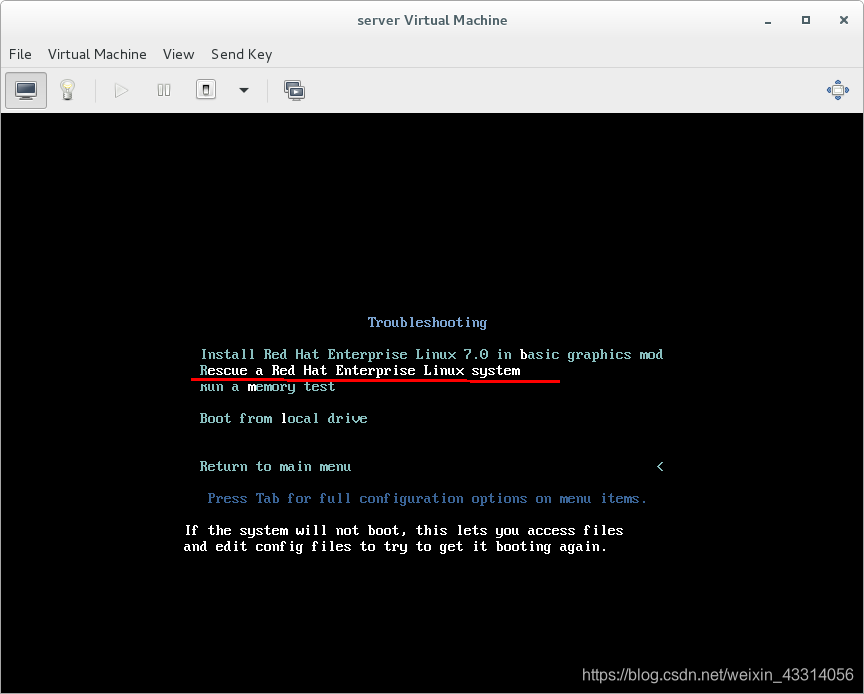Close the server Virtual Machine window
The image size is (864, 694).
pos(844,20)
